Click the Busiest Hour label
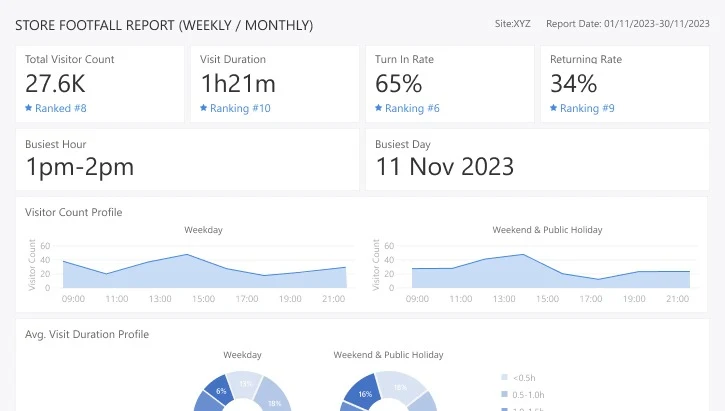The height and width of the screenshot is (411, 725). tap(55, 144)
